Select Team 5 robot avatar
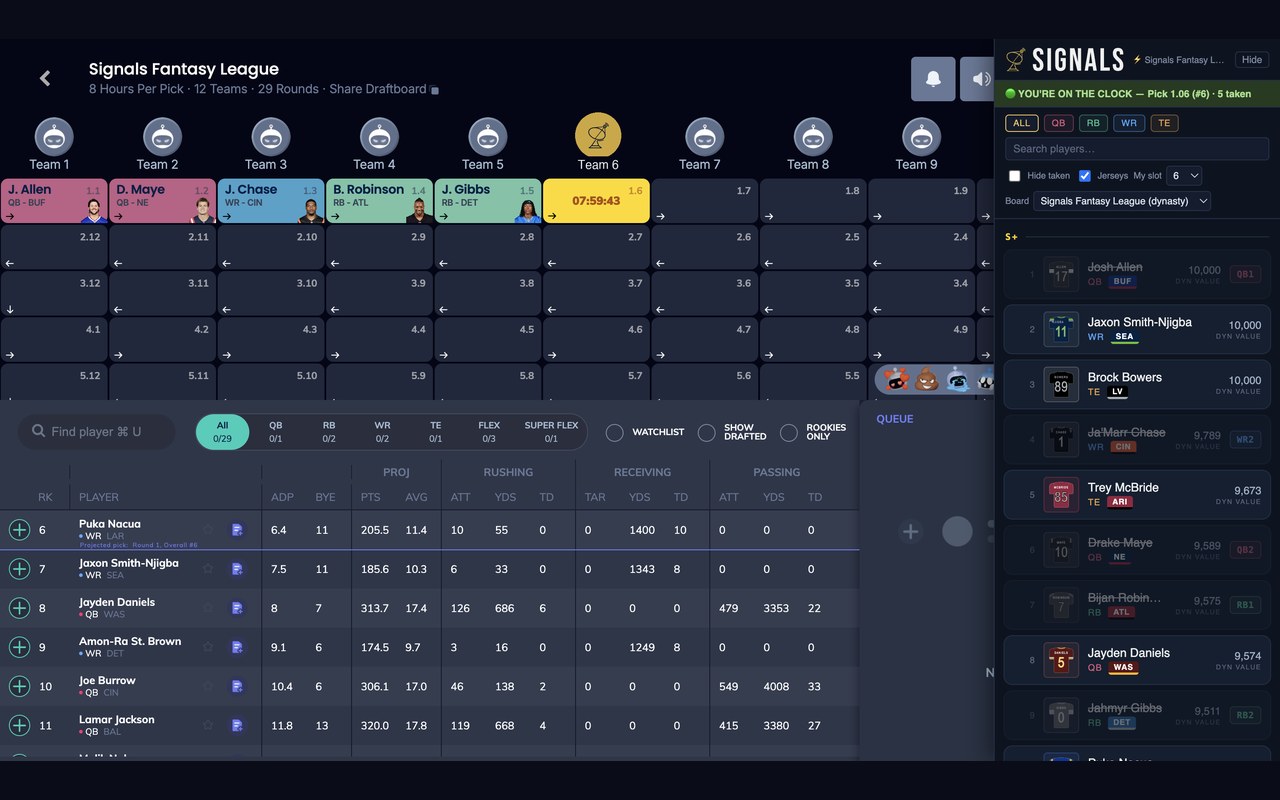 tap(487, 137)
